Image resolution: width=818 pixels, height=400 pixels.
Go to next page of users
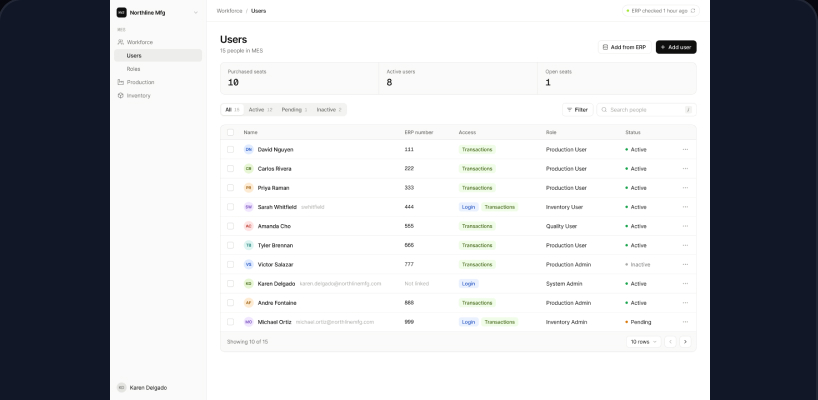coord(685,342)
